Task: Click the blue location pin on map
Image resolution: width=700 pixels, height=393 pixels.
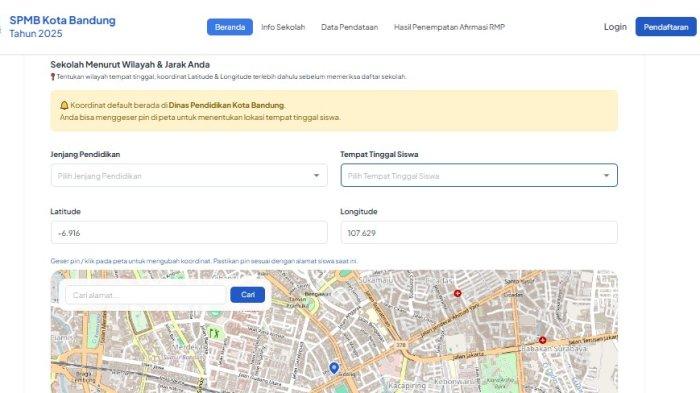Action: [334, 368]
